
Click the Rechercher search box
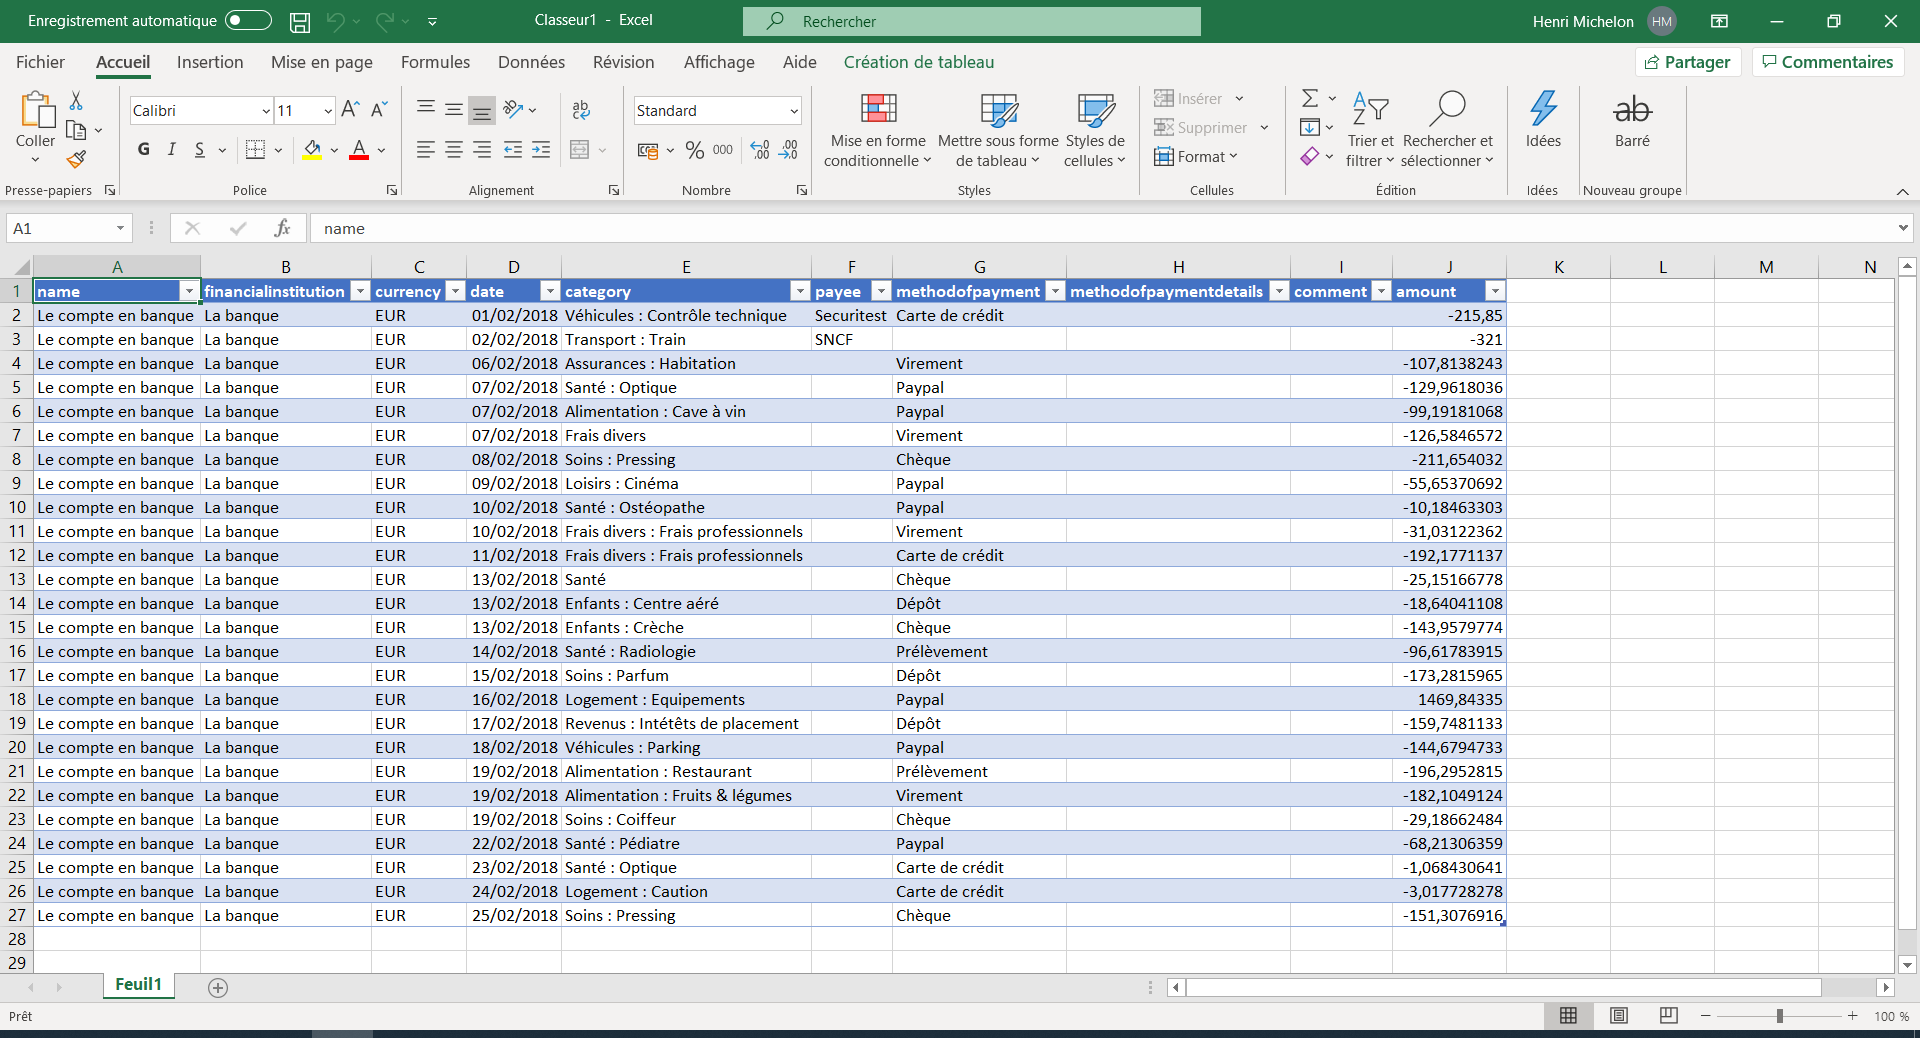click(x=972, y=21)
